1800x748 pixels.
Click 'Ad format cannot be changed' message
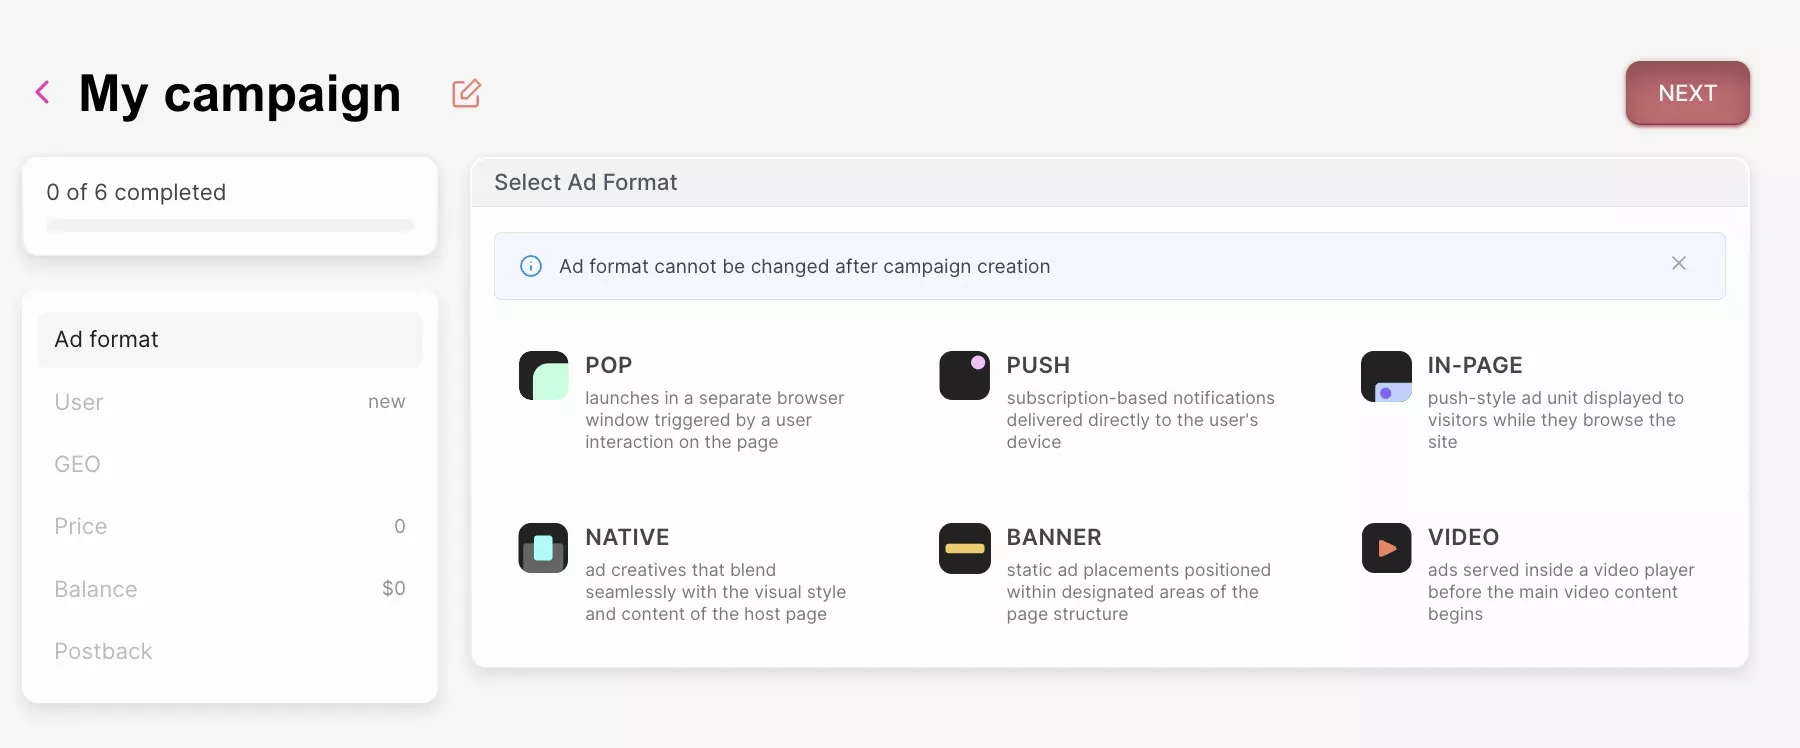point(805,266)
